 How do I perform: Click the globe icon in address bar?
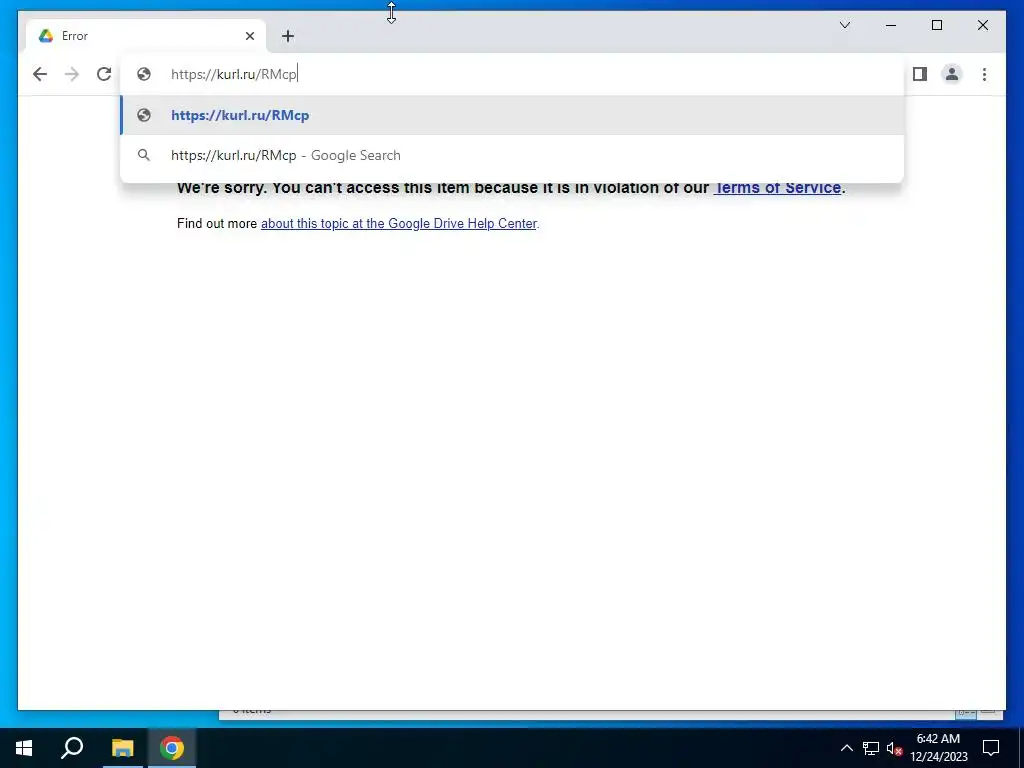click(x=144, y=74)
